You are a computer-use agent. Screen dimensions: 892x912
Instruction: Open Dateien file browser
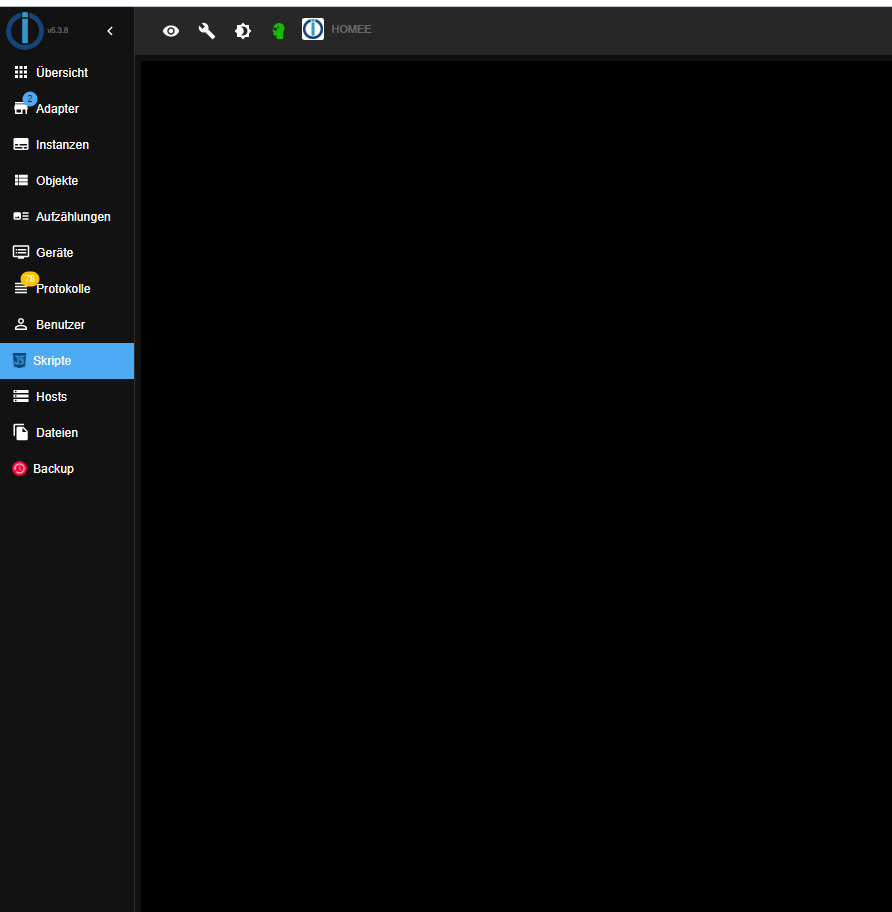coord(67,433)
